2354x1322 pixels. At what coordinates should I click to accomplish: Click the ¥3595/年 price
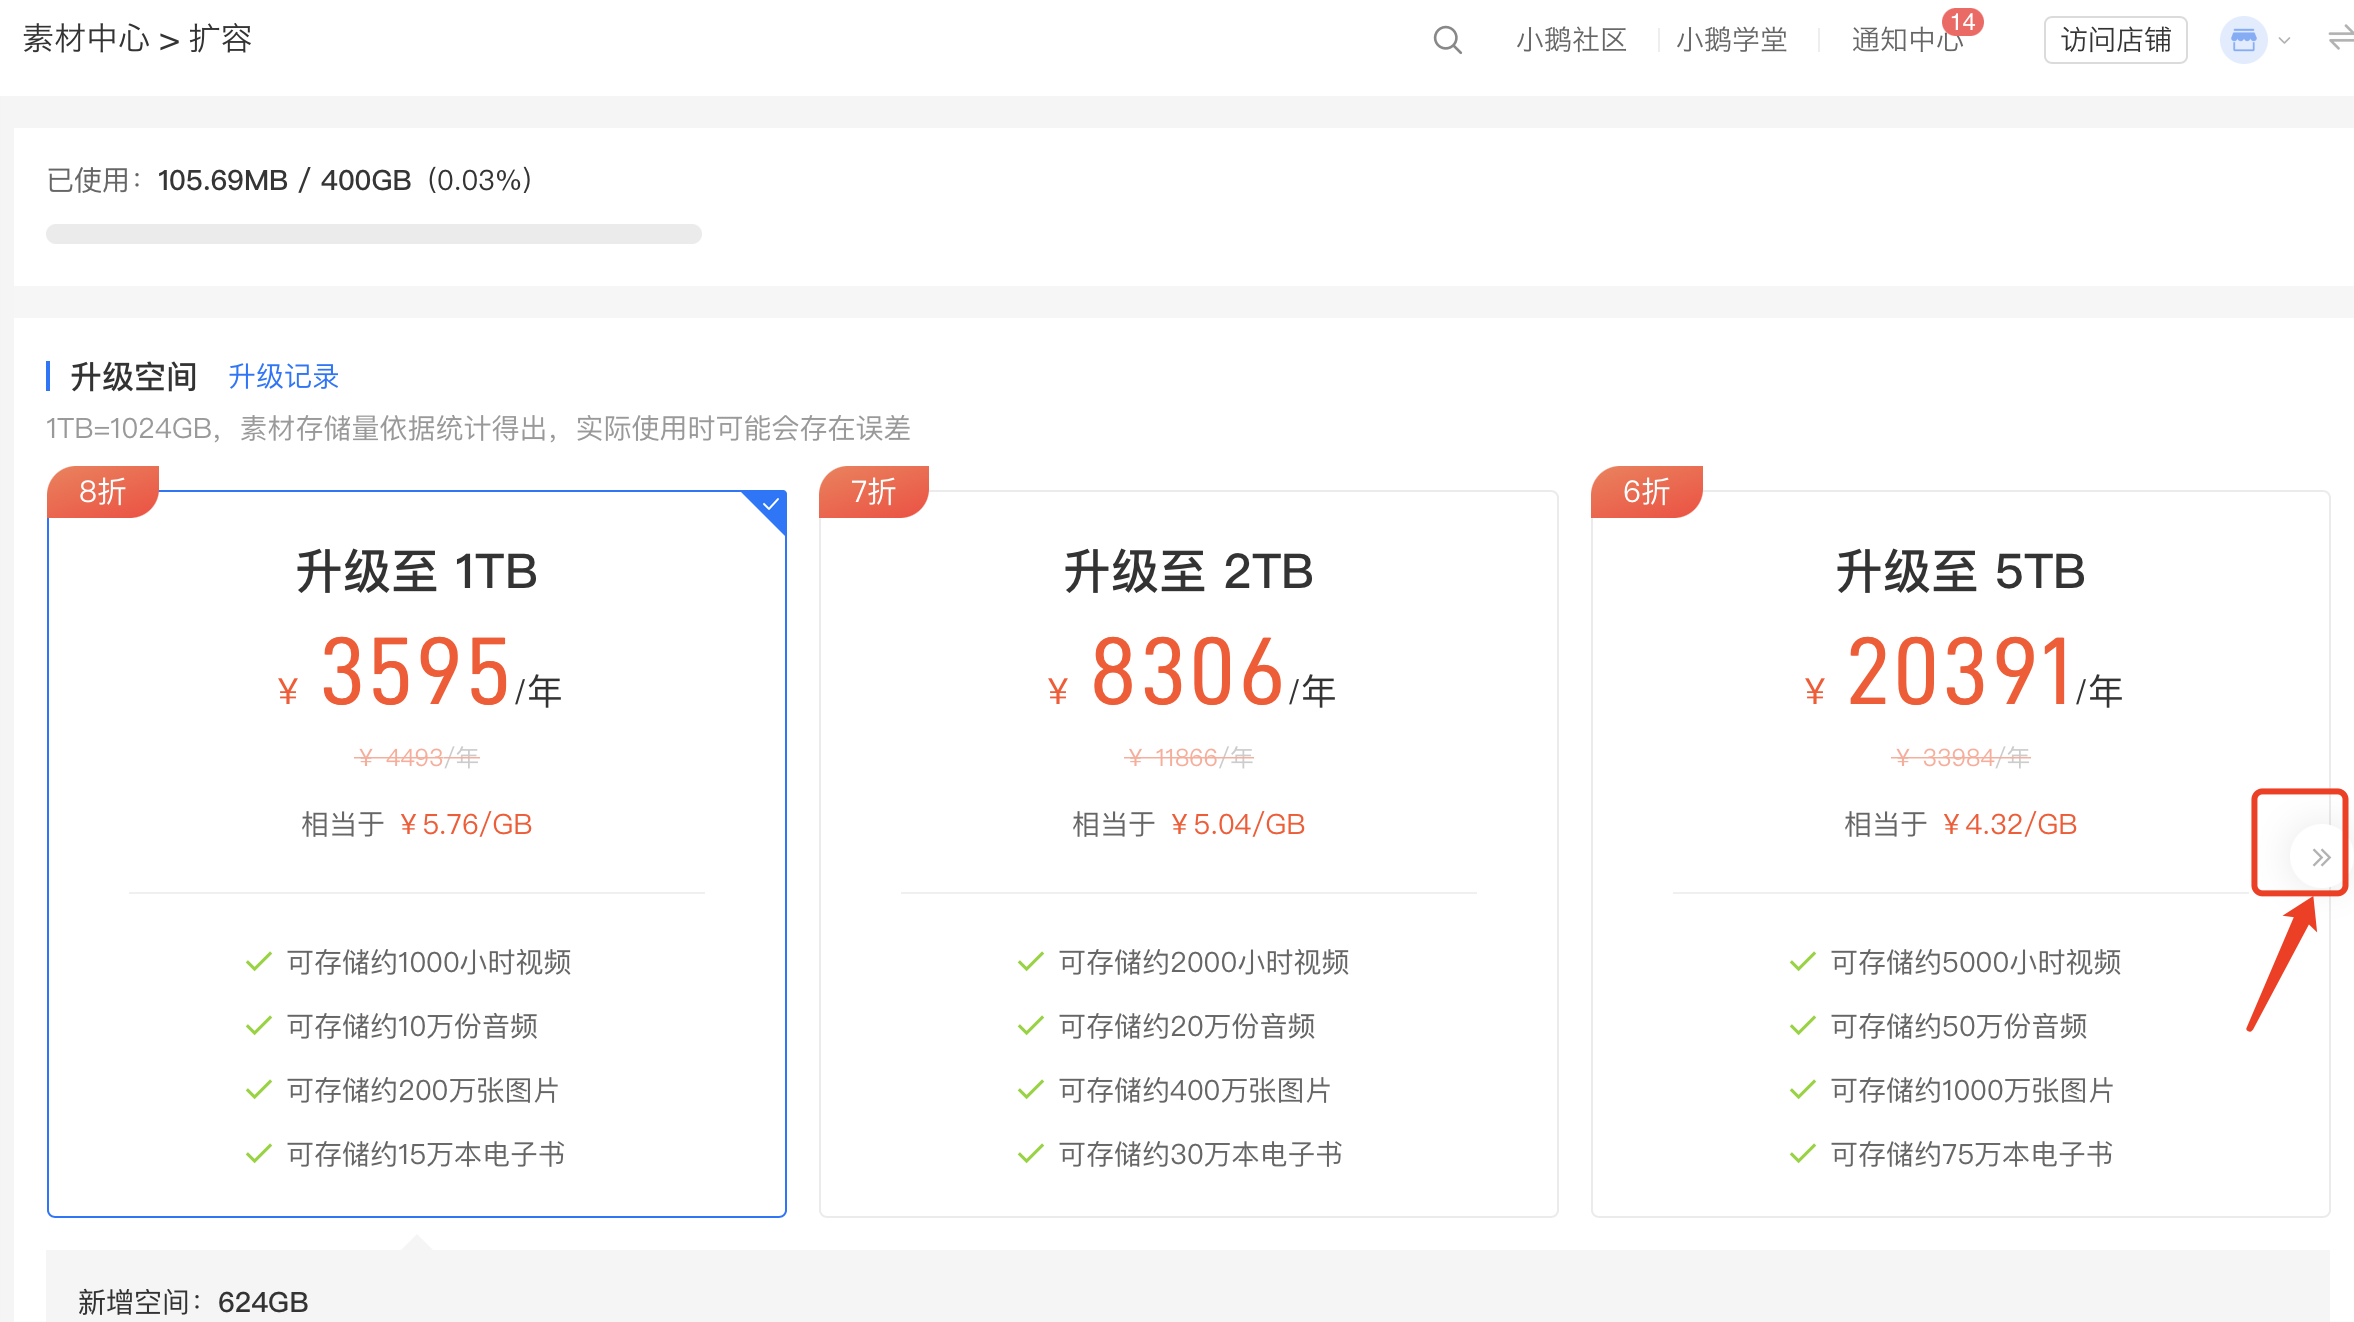point(419,673)
